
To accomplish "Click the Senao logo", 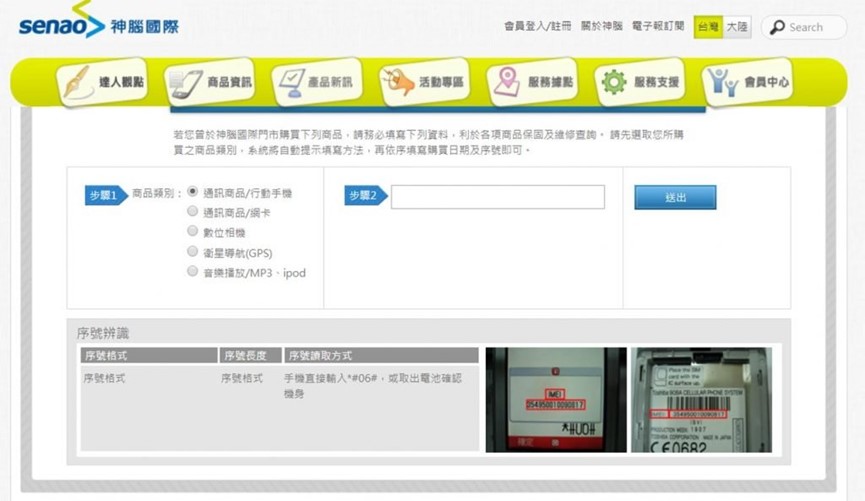I will (x=98, y=23).
